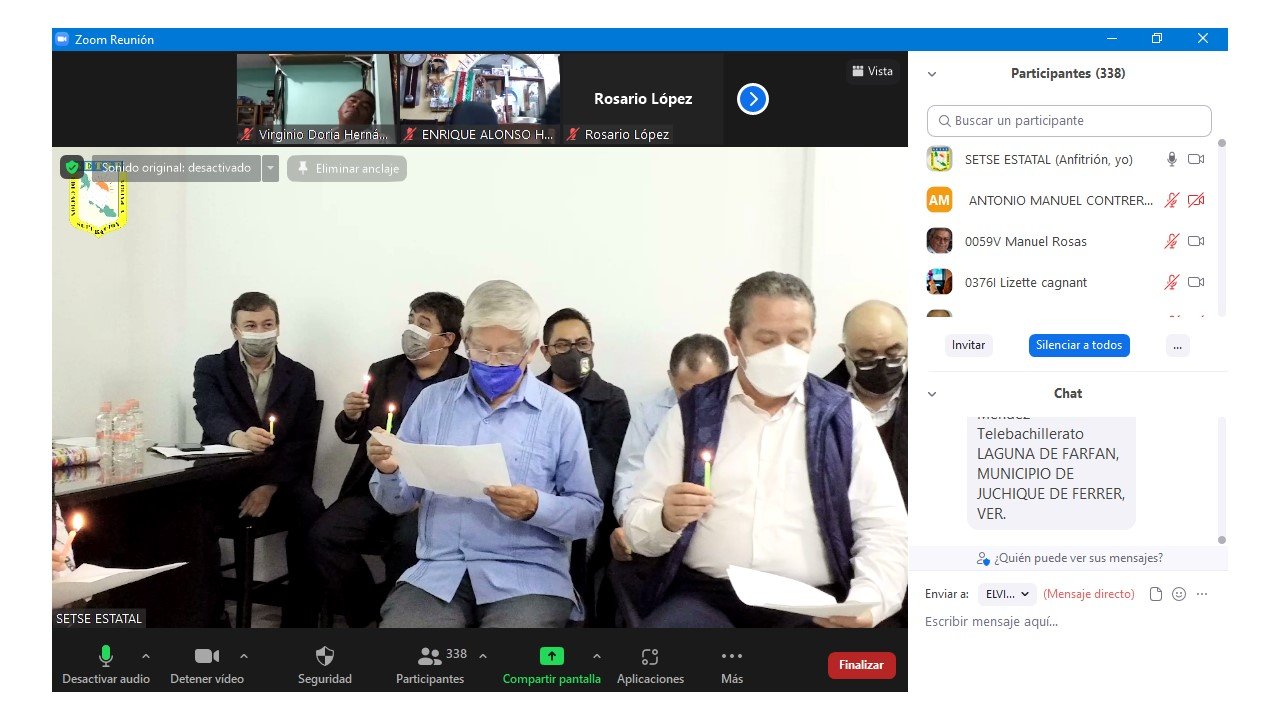Screen dimensions: 1280x720
Task: Toggle camera icon for SETSE ESTATAL
Action: tap(1196, 159)
